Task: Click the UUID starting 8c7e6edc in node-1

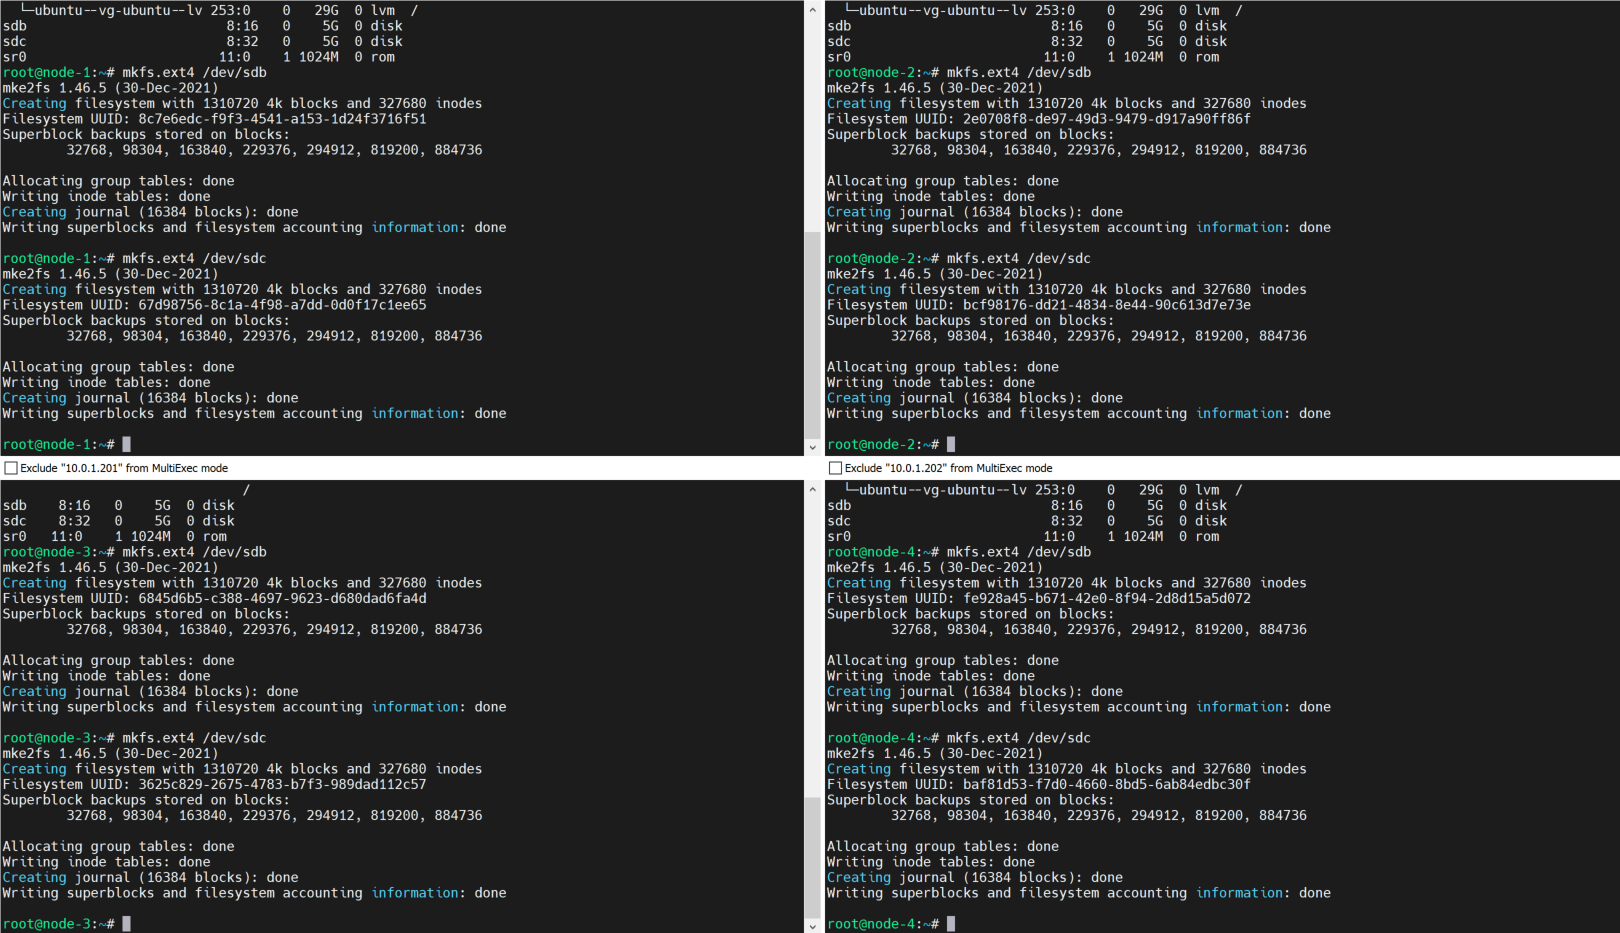Action: click(282, 119)
